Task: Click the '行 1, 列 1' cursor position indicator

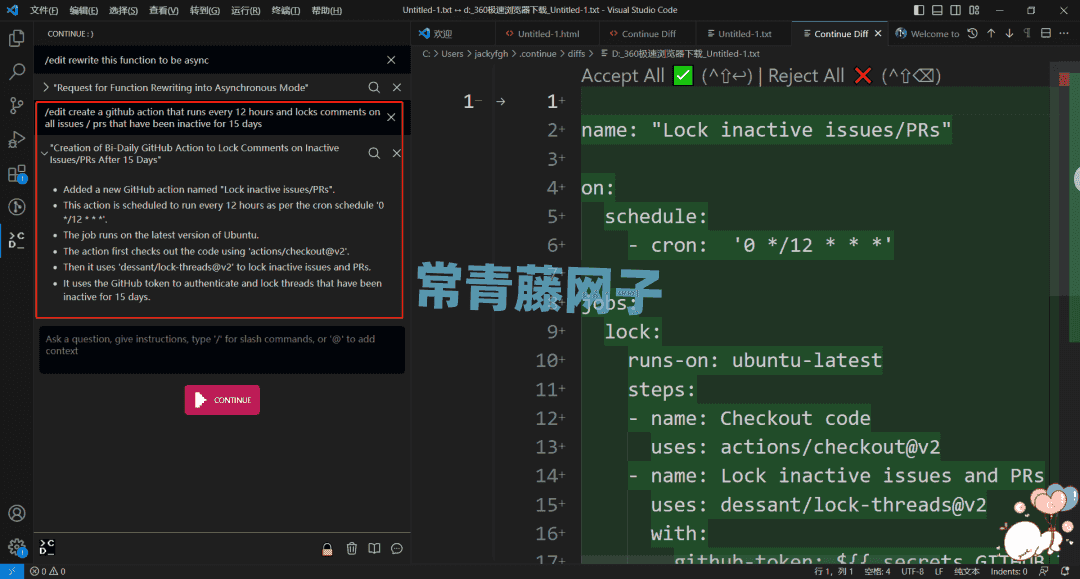Action: [x=833, y=571]
